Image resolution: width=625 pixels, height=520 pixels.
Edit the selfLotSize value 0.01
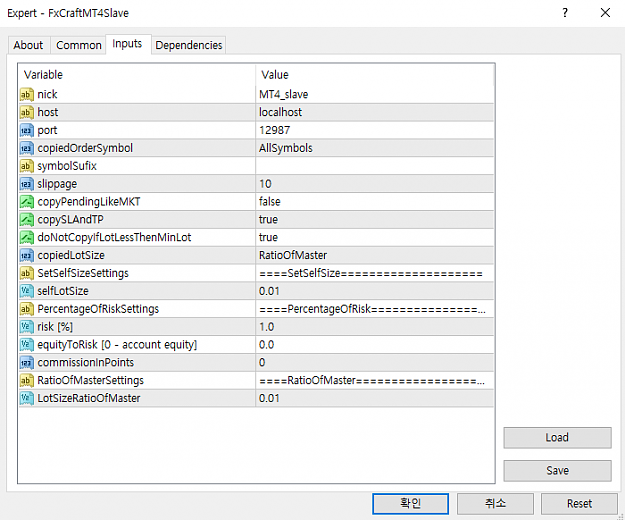374,291
